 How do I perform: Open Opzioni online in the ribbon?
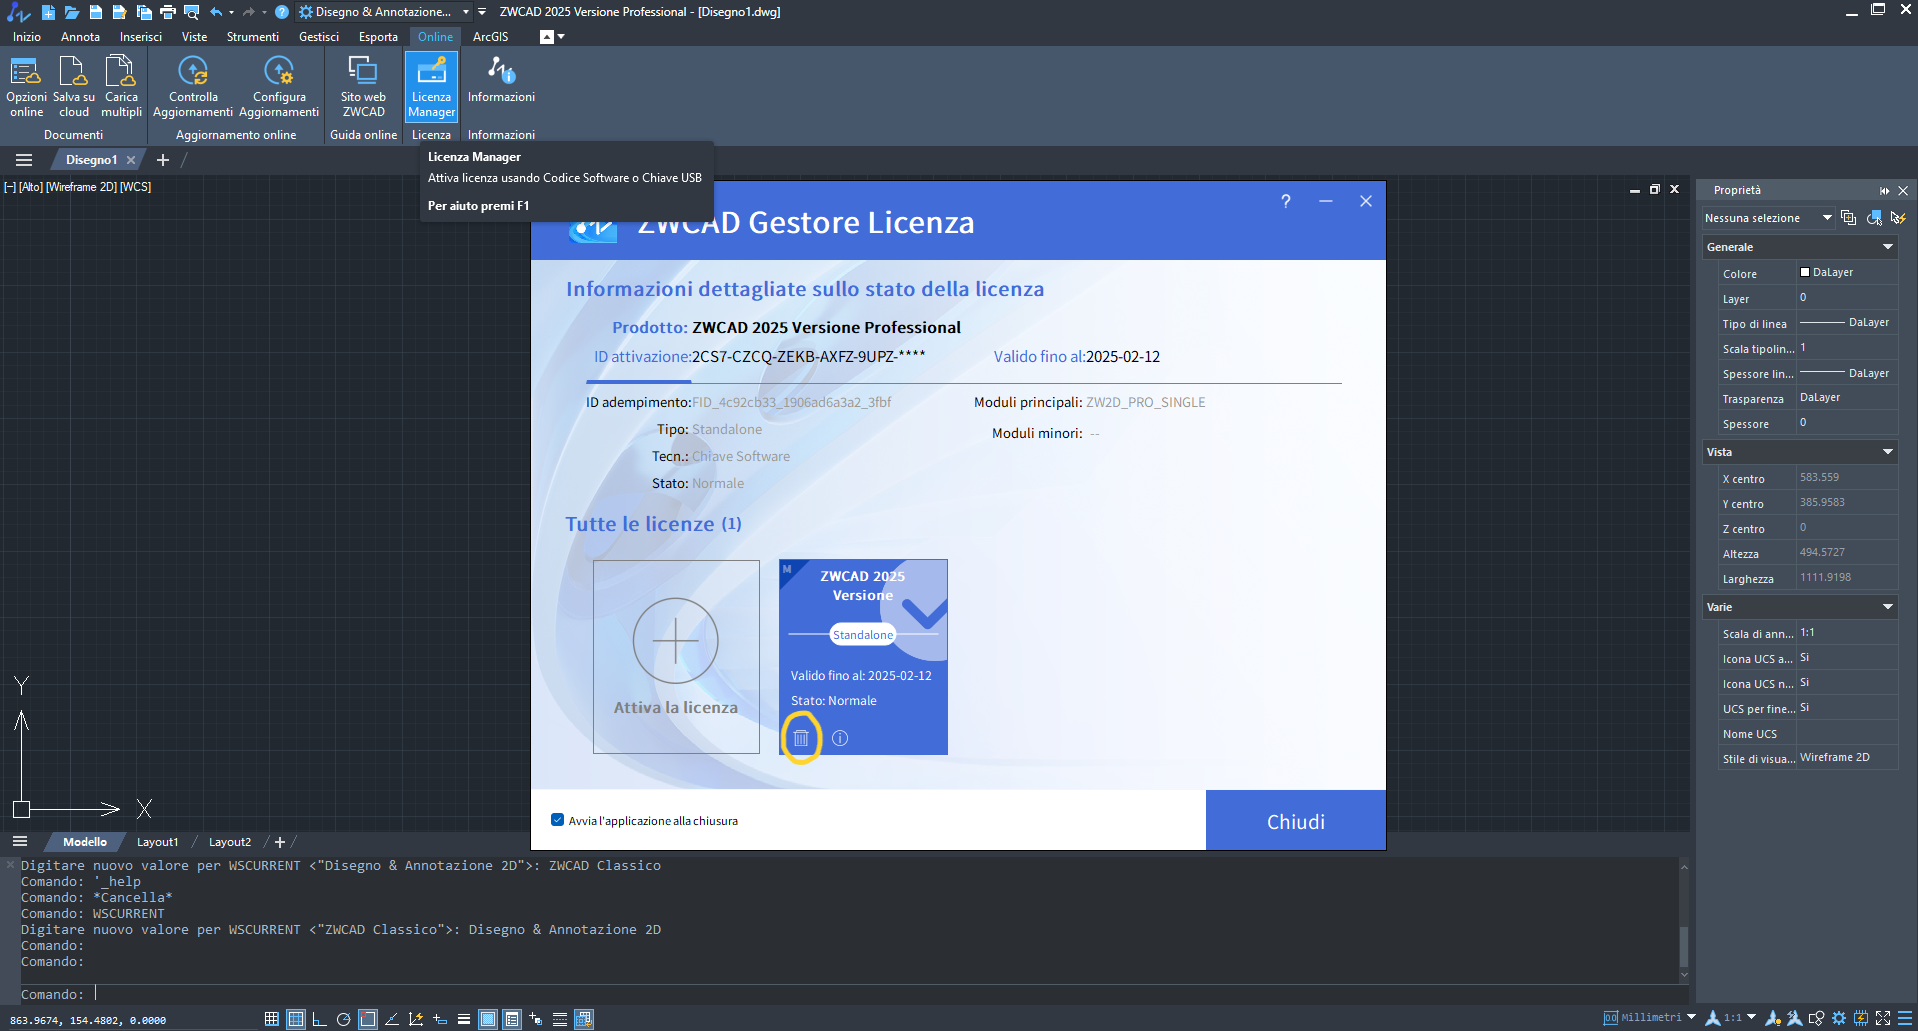click(x=26, y=87)
